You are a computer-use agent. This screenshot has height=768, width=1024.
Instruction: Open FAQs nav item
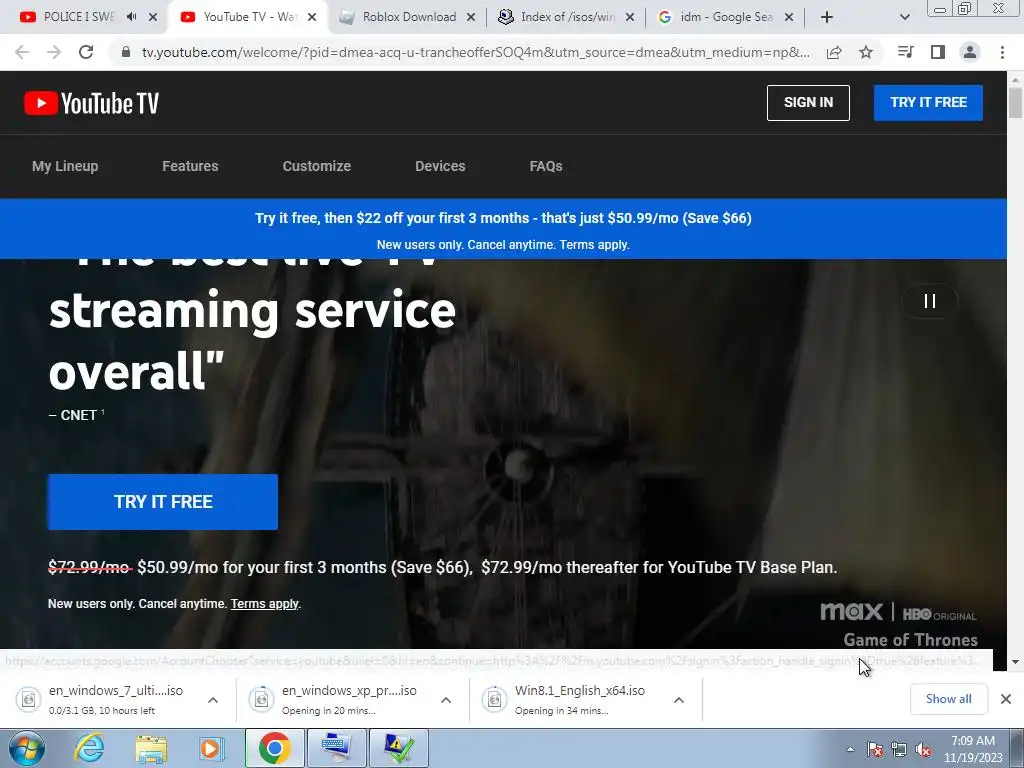point(546,166)
